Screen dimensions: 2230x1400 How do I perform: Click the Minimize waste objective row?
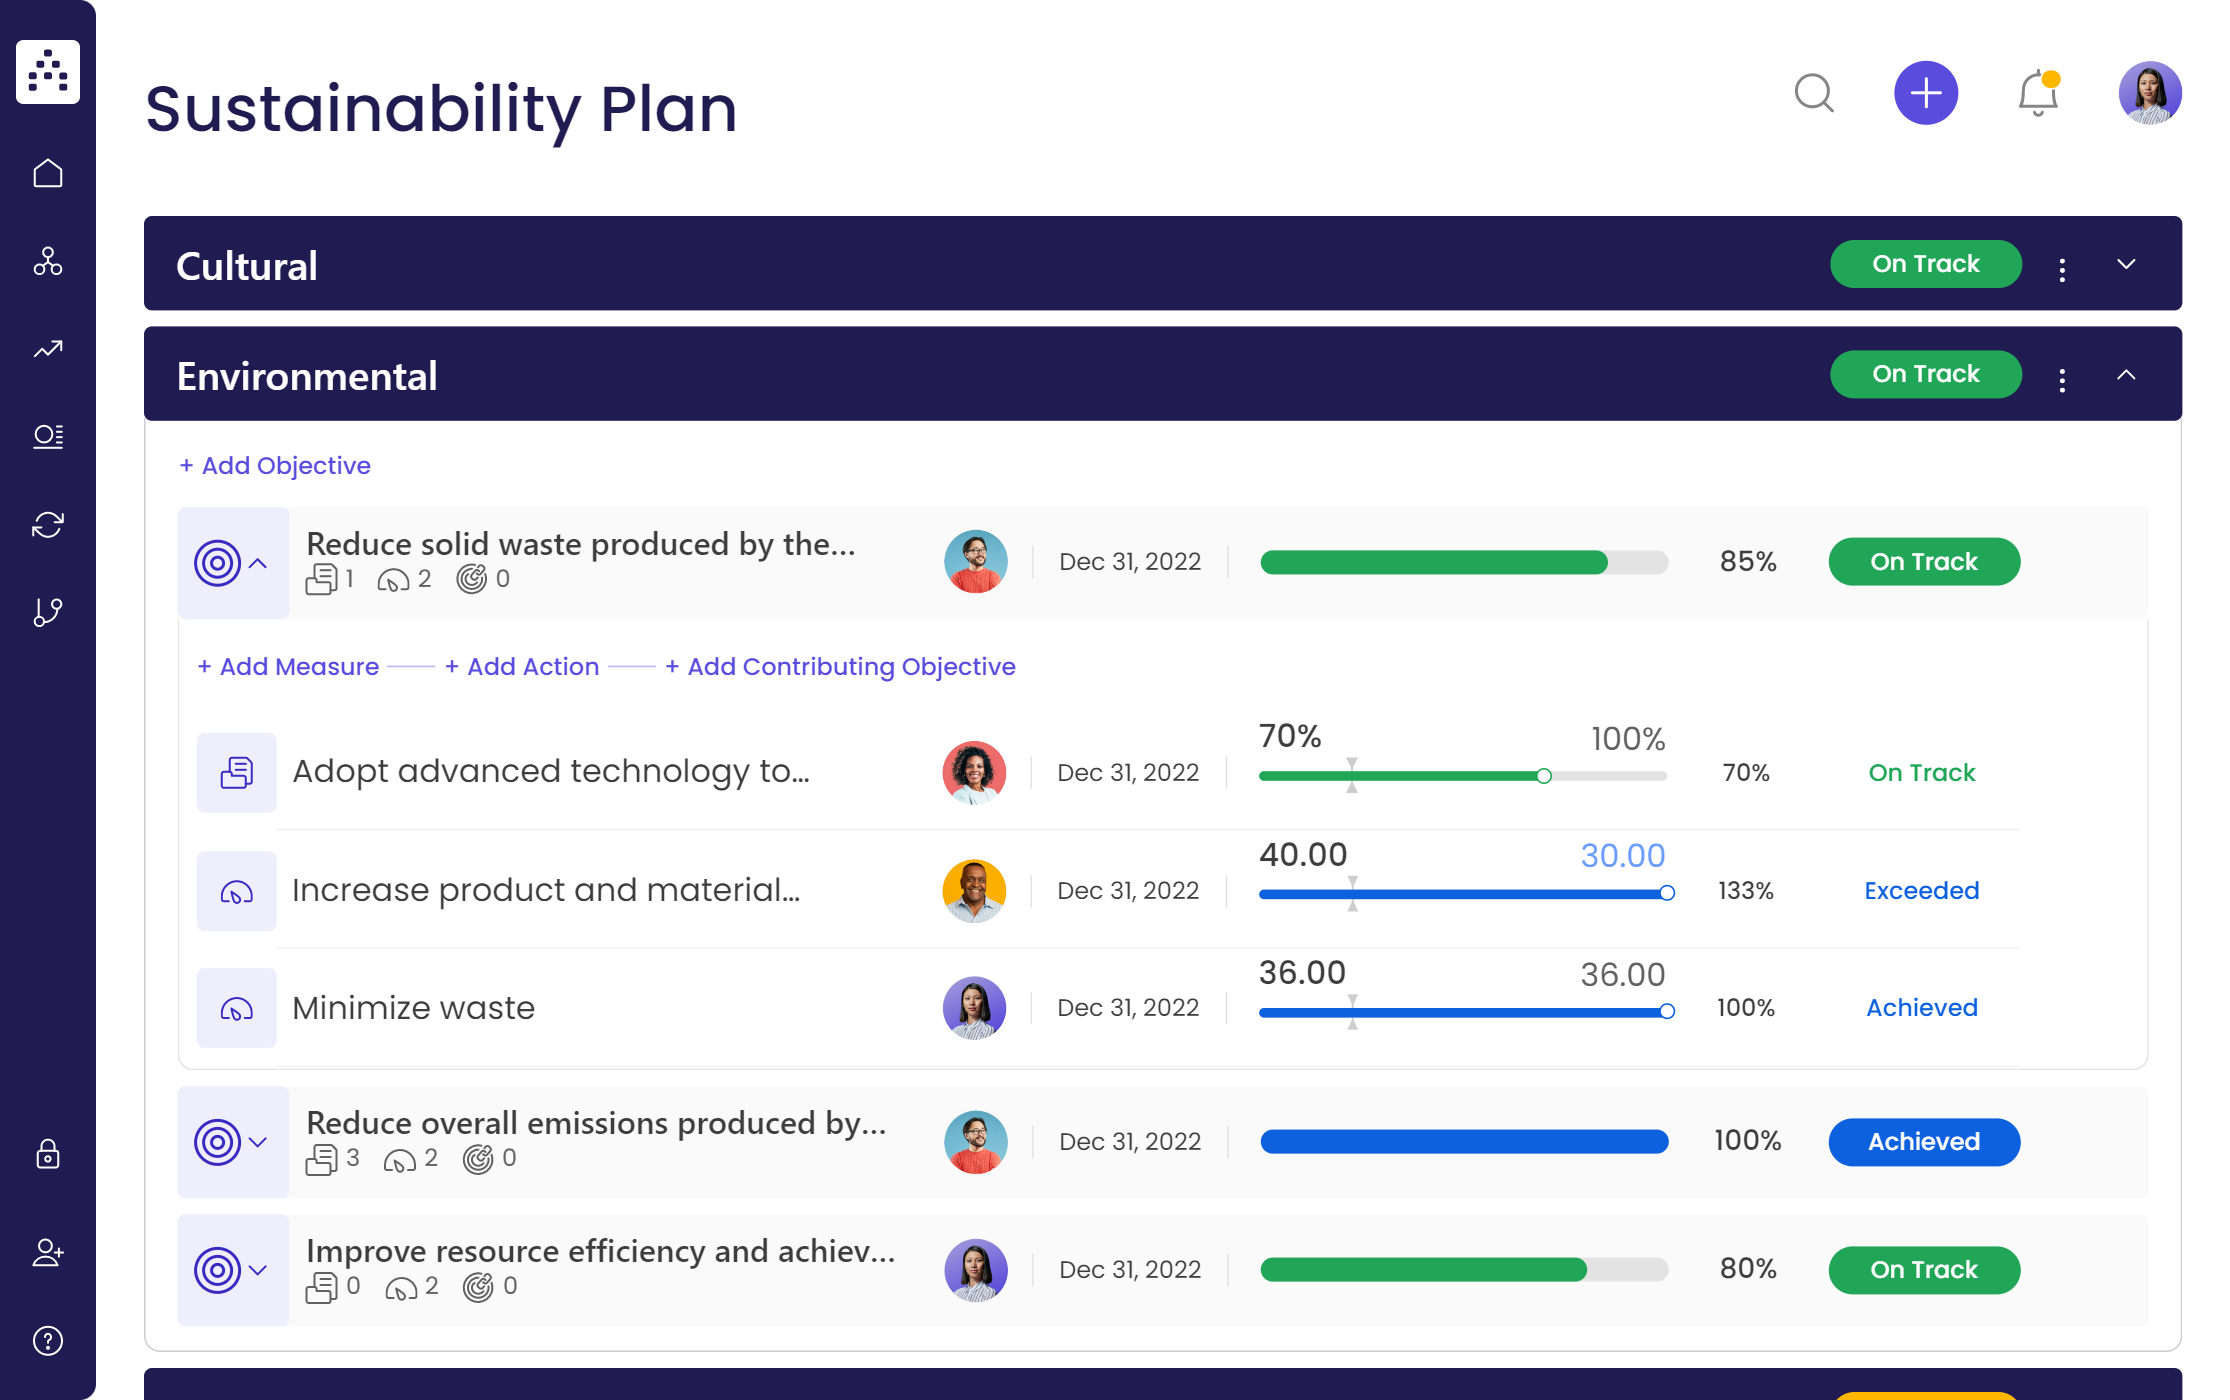(411, 1008)
